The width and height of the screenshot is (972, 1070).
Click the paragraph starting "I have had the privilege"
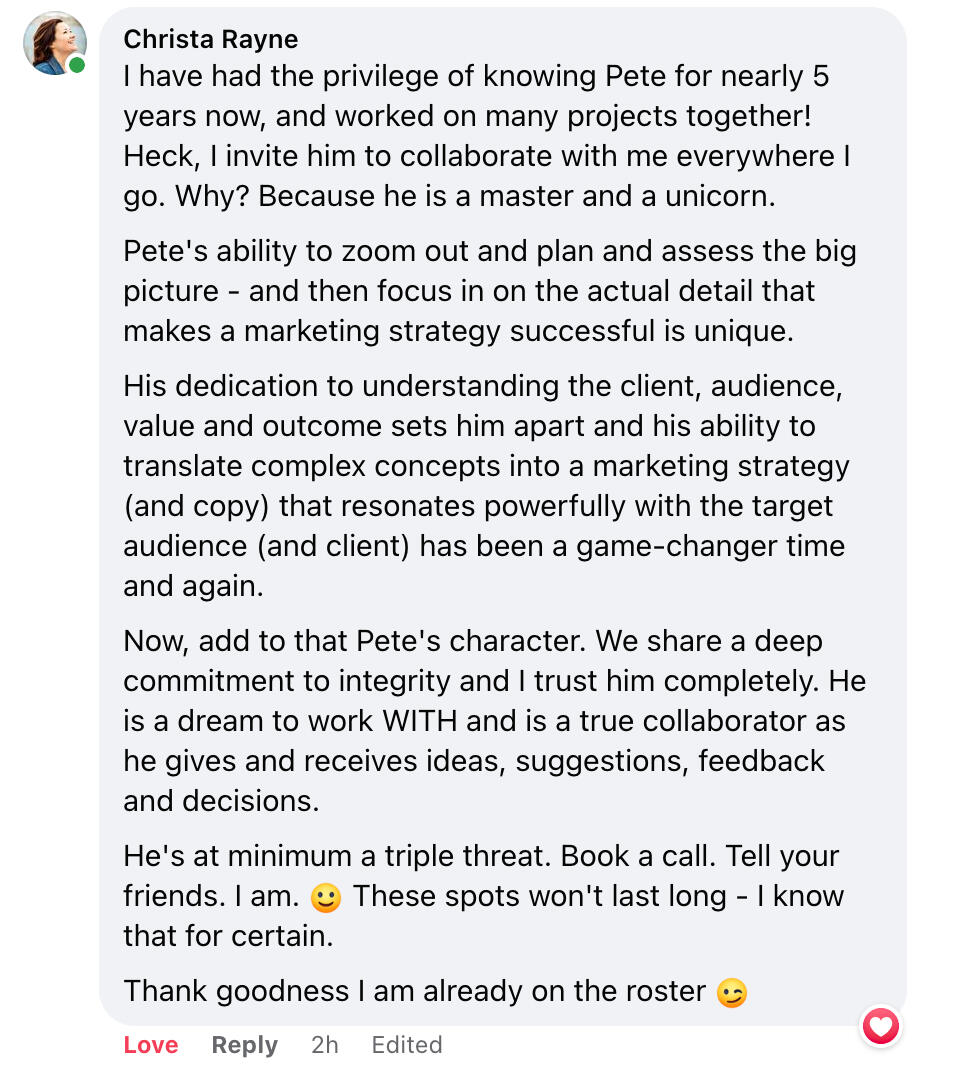coord(480,136)
